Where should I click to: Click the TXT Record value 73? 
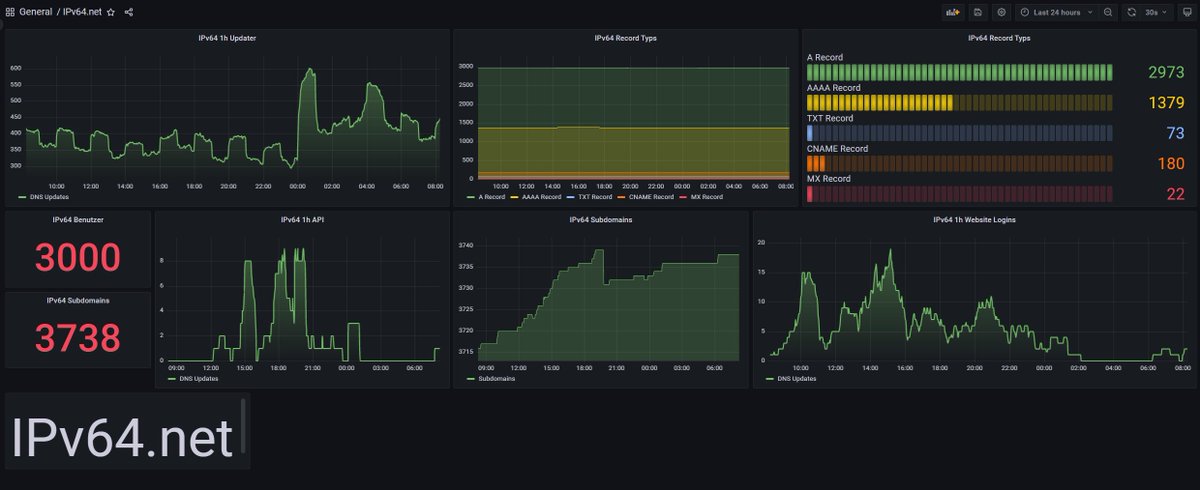[x=1175, y=133]
